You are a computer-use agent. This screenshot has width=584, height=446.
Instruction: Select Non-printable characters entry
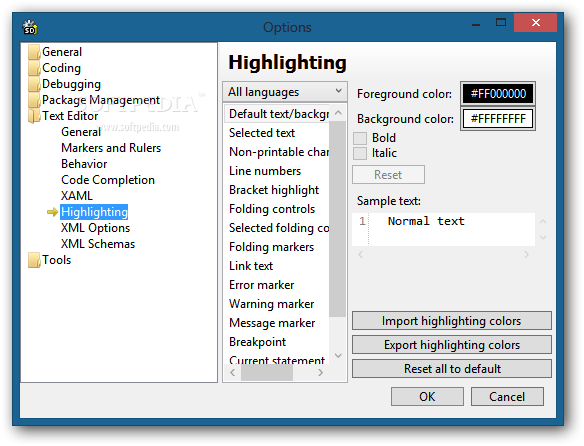(x=277, y=152)
